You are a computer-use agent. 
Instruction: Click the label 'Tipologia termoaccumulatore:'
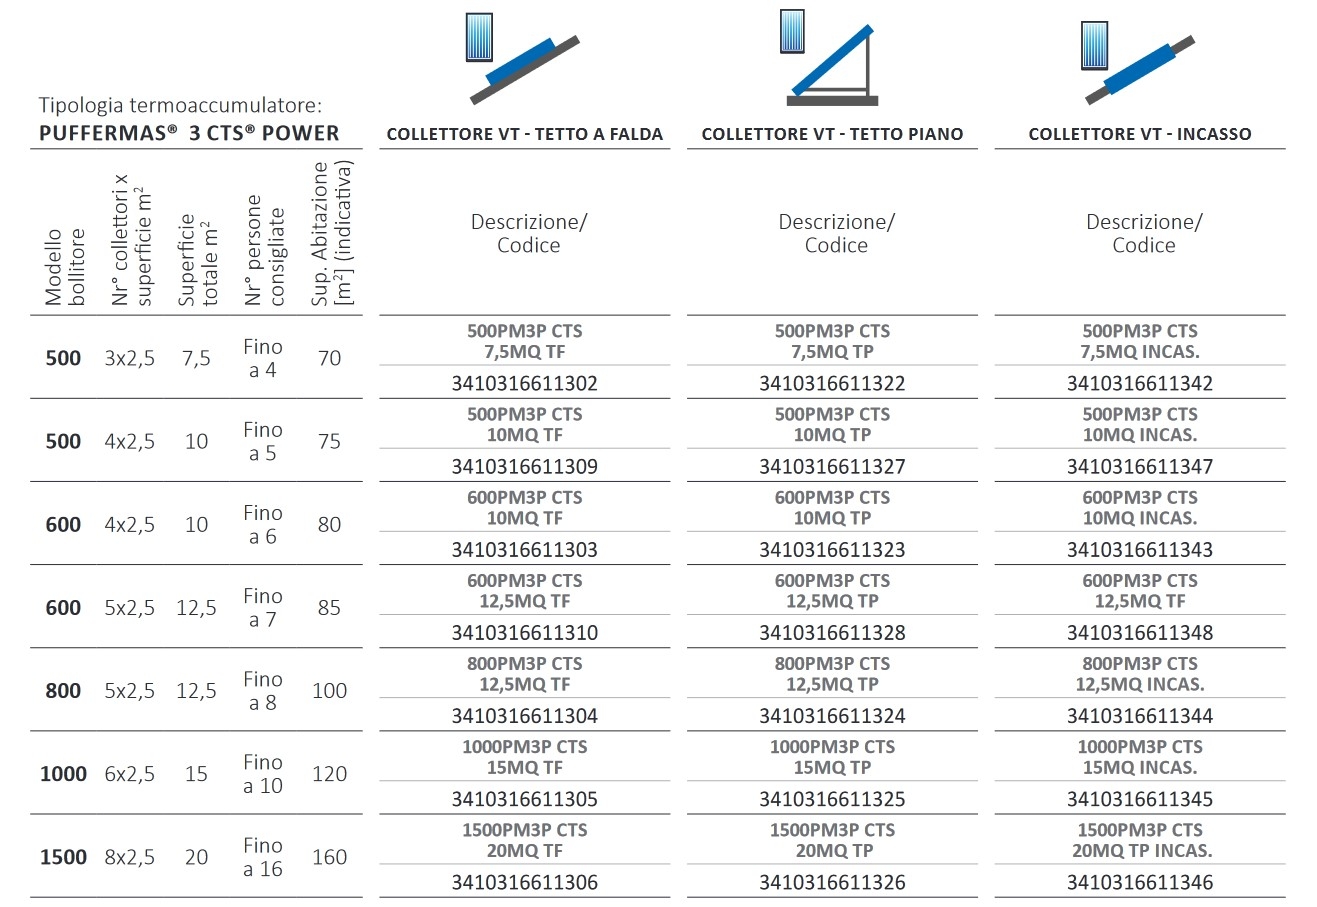[180, 105]
